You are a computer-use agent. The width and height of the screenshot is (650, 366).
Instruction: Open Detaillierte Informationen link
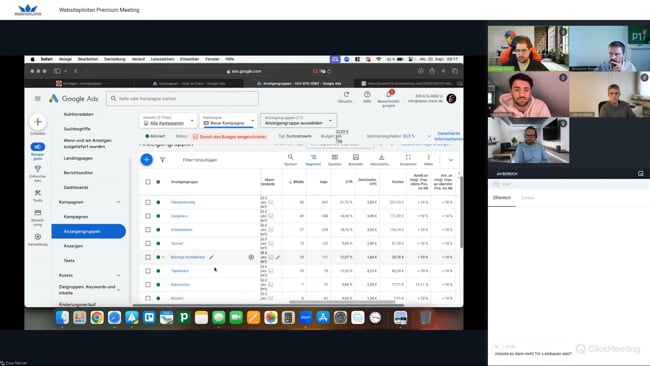coord(449,136)
